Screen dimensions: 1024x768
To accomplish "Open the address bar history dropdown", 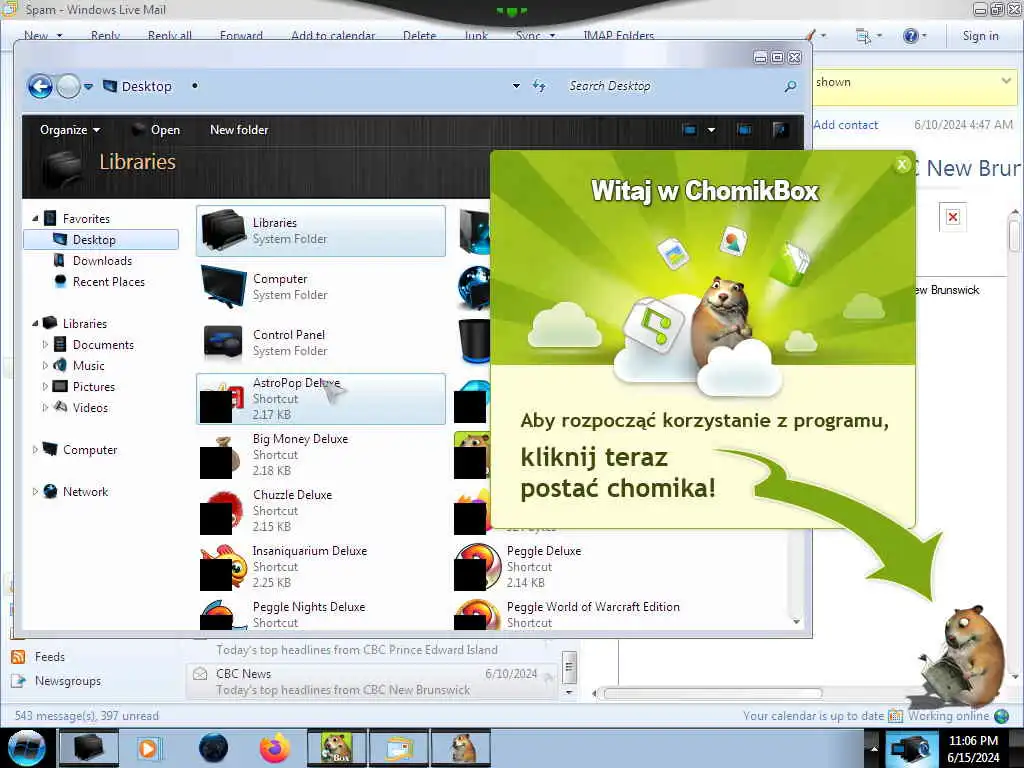I will point(516,86).
